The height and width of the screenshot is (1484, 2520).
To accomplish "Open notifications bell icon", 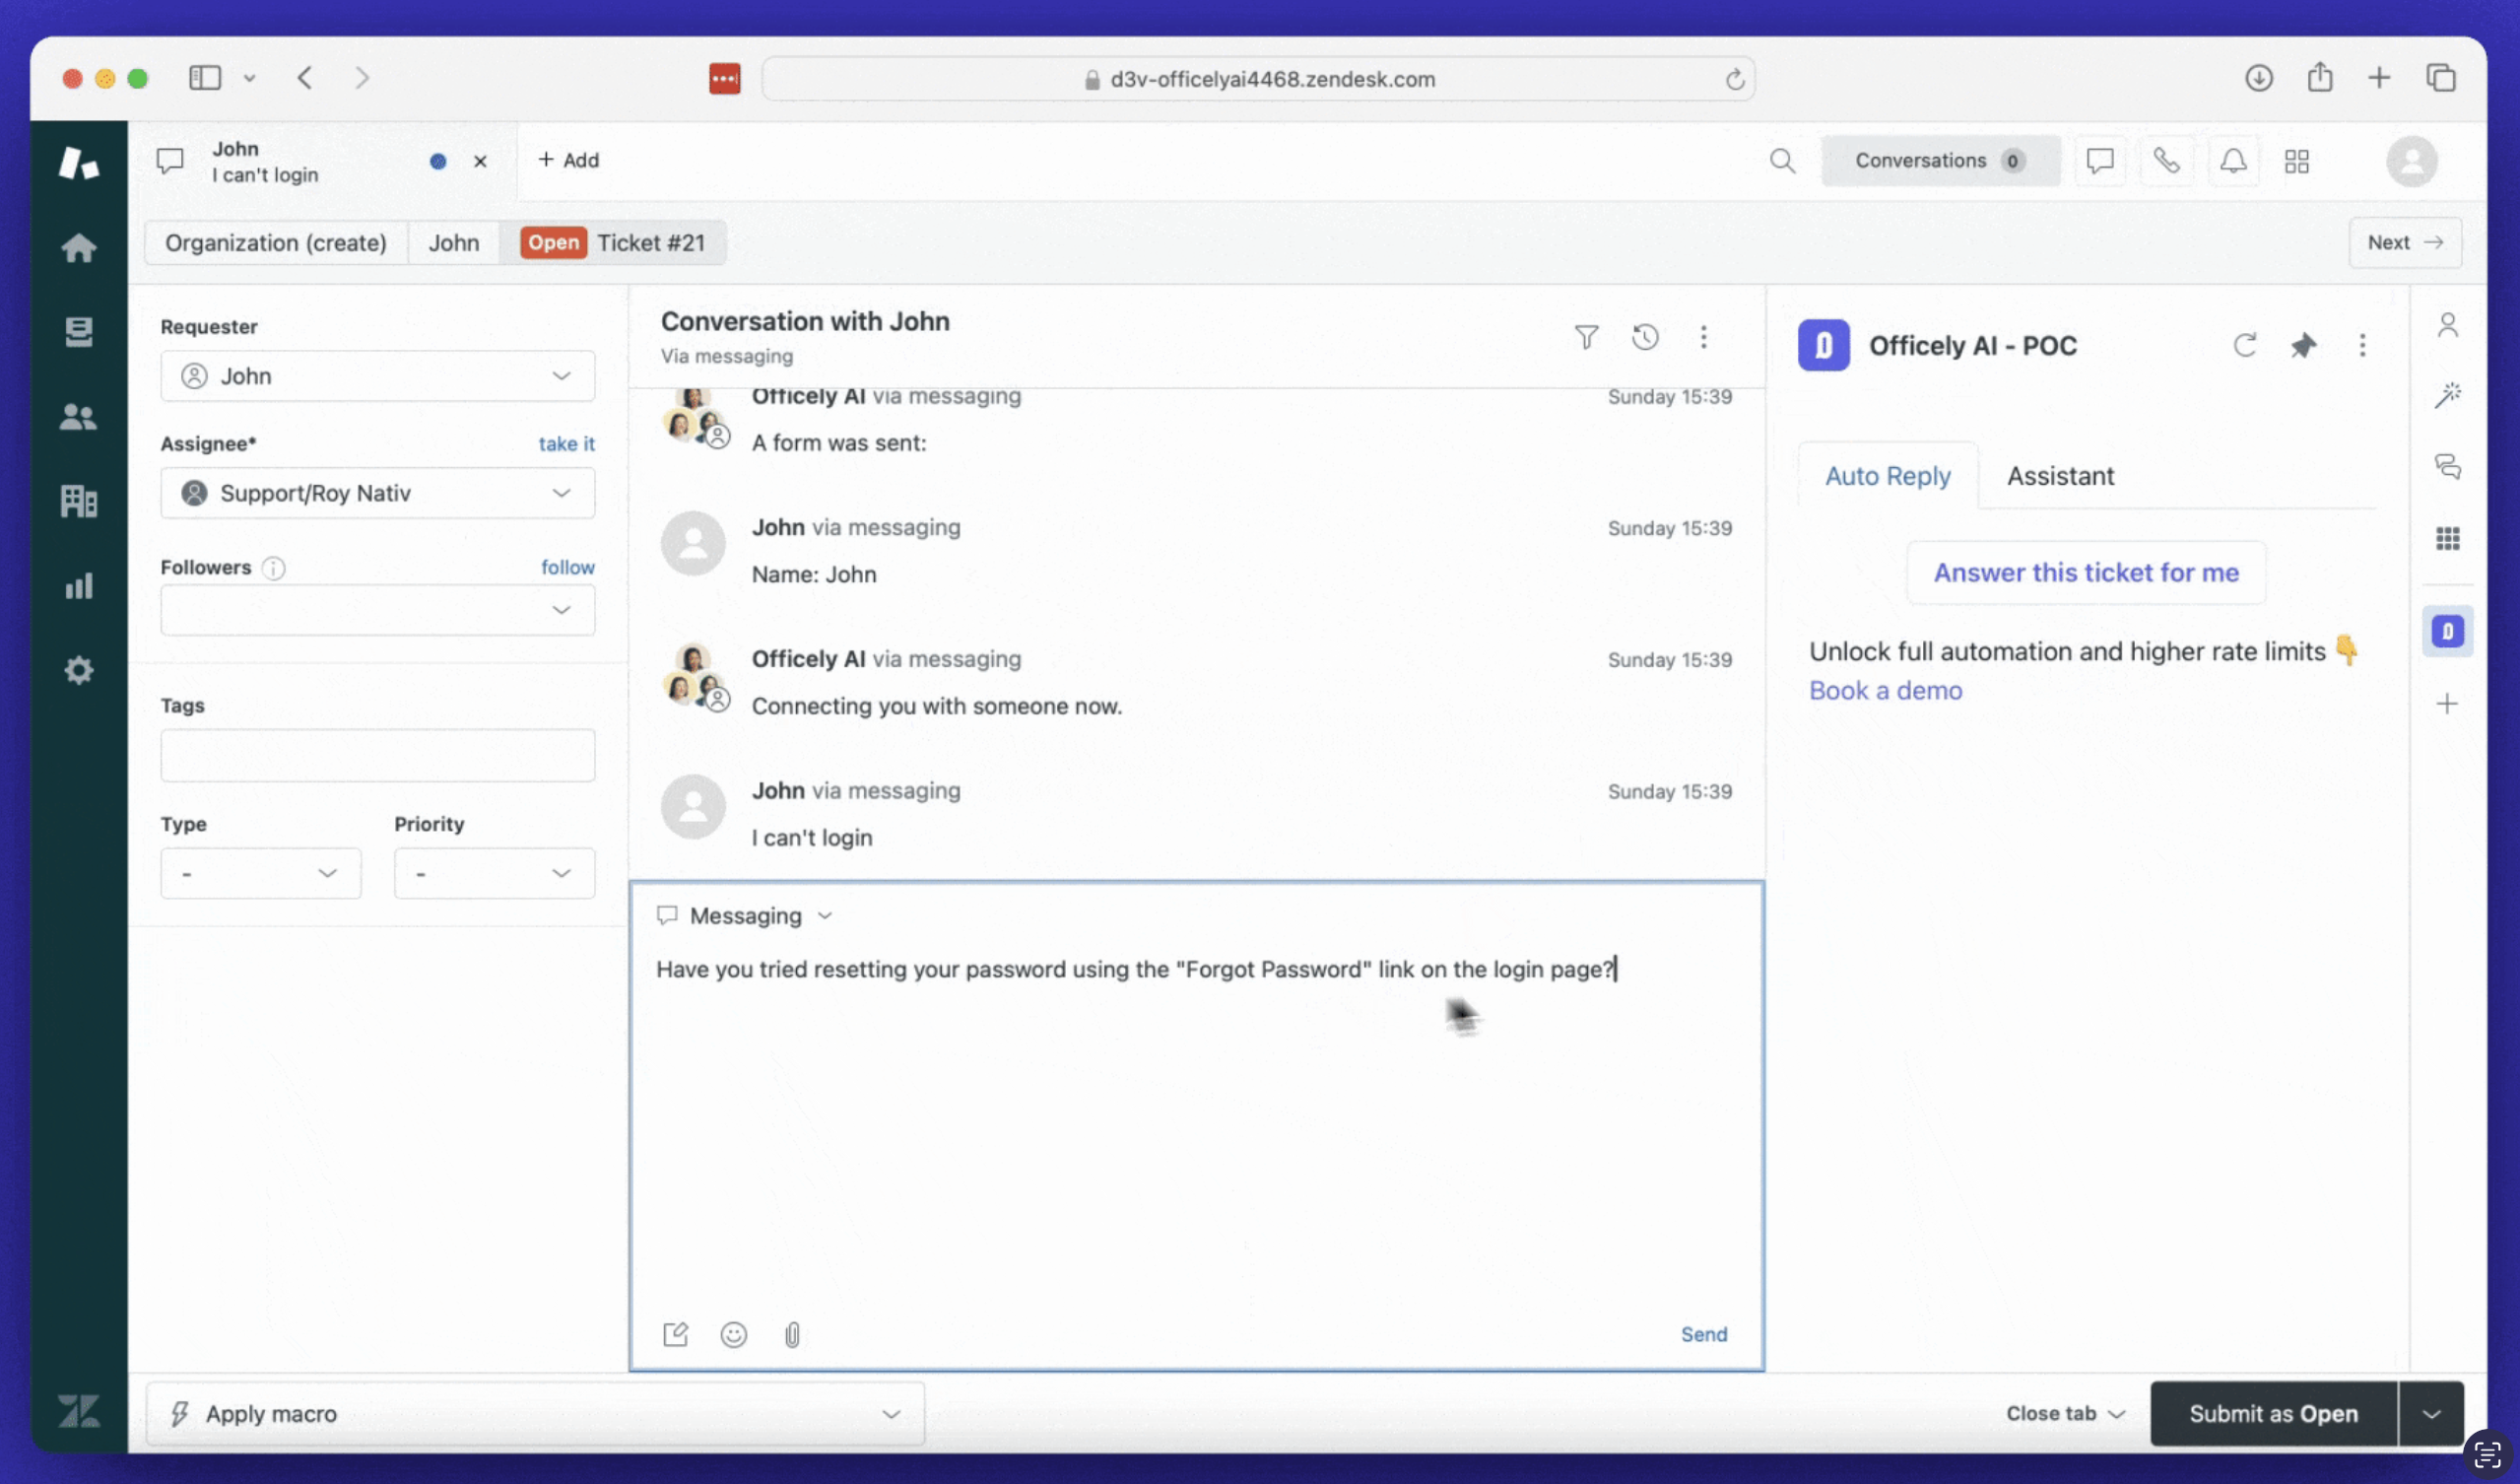I will tap(2233, 161).
